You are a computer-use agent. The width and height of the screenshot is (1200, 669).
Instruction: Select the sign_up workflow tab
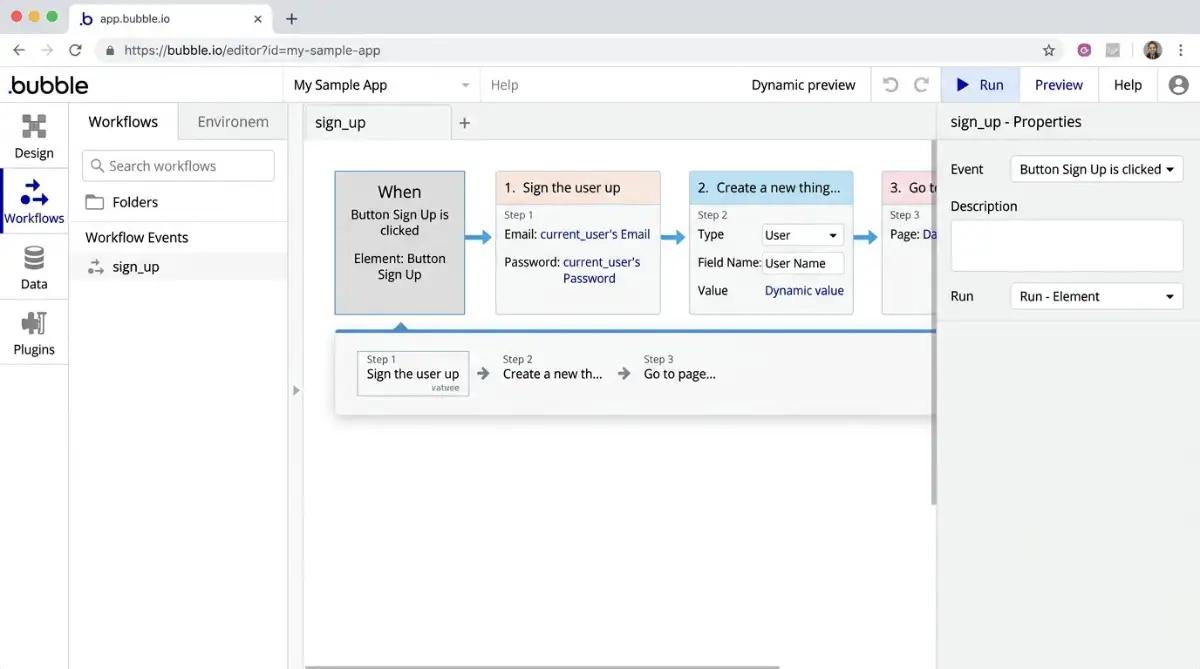[377, 122]
